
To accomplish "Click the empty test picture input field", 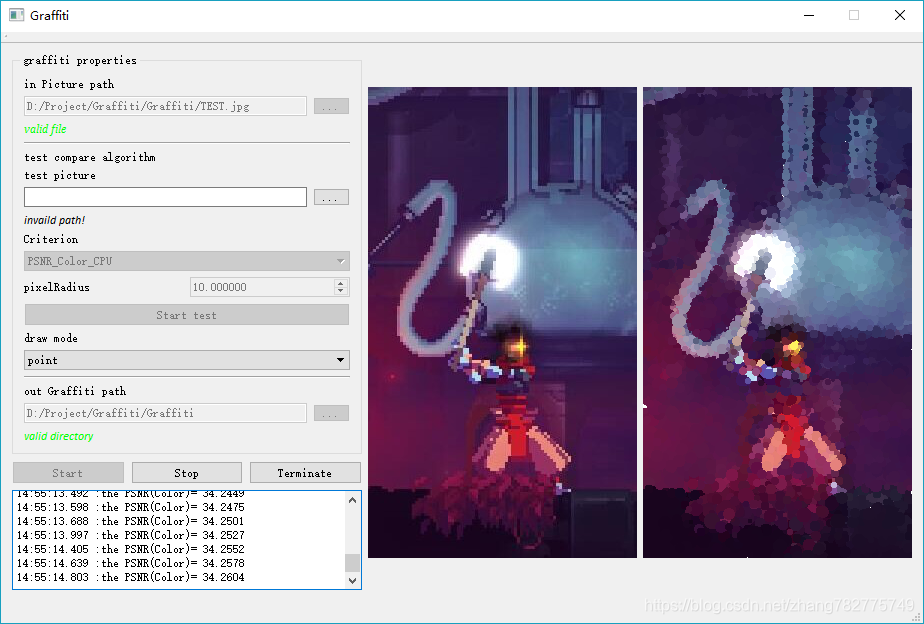I will [x=165, y=197].
